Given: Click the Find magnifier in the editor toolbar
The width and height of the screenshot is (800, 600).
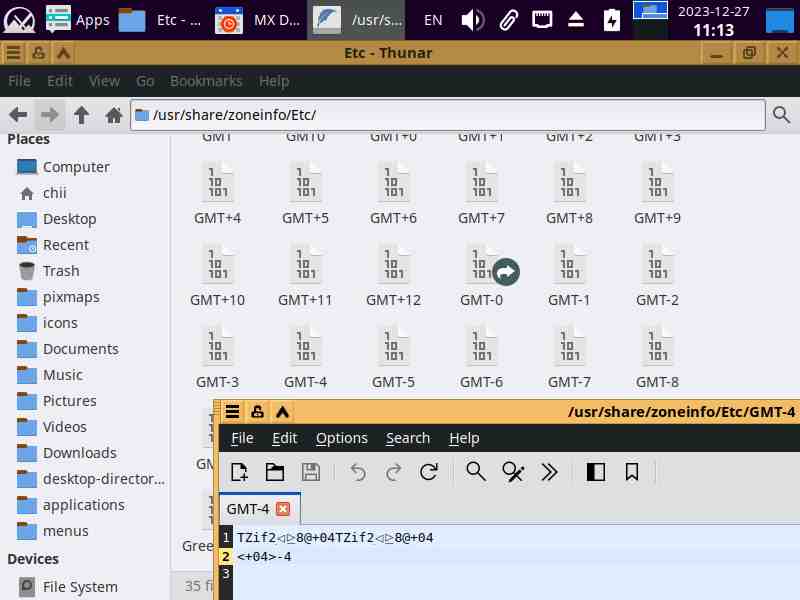Looking at the screenshot, I should [476, 472].
